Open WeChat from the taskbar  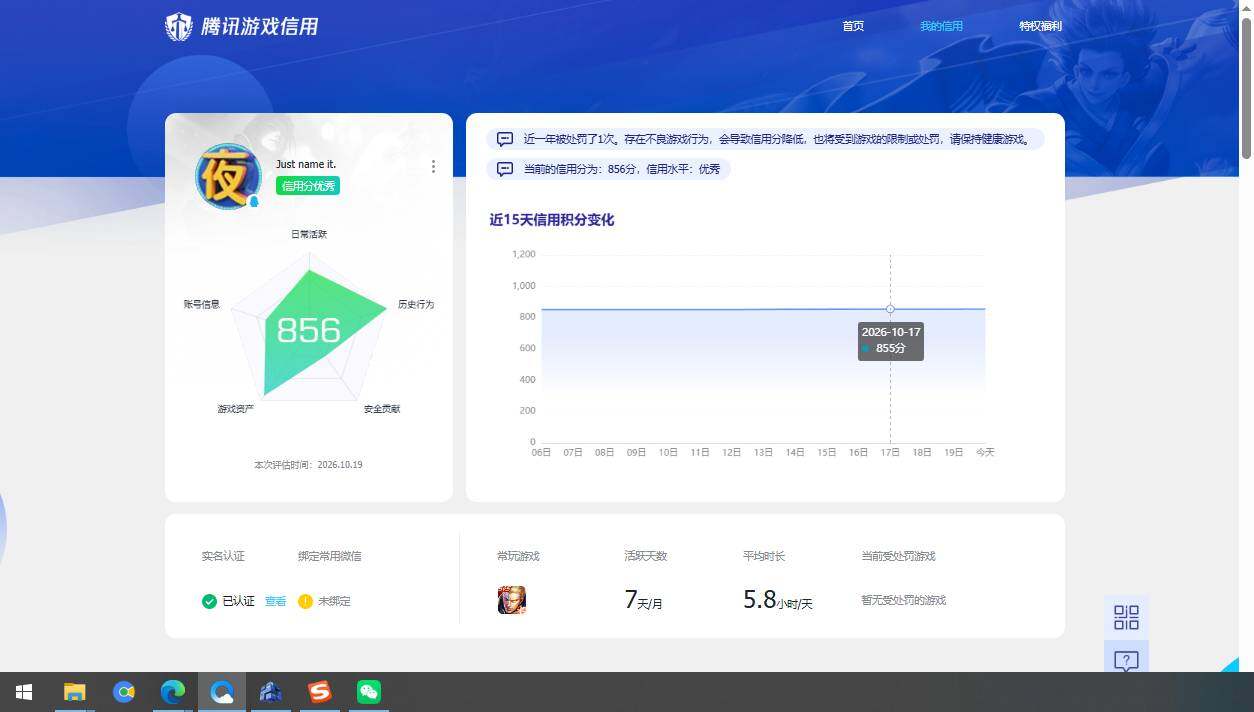click(x=369, y=692)
